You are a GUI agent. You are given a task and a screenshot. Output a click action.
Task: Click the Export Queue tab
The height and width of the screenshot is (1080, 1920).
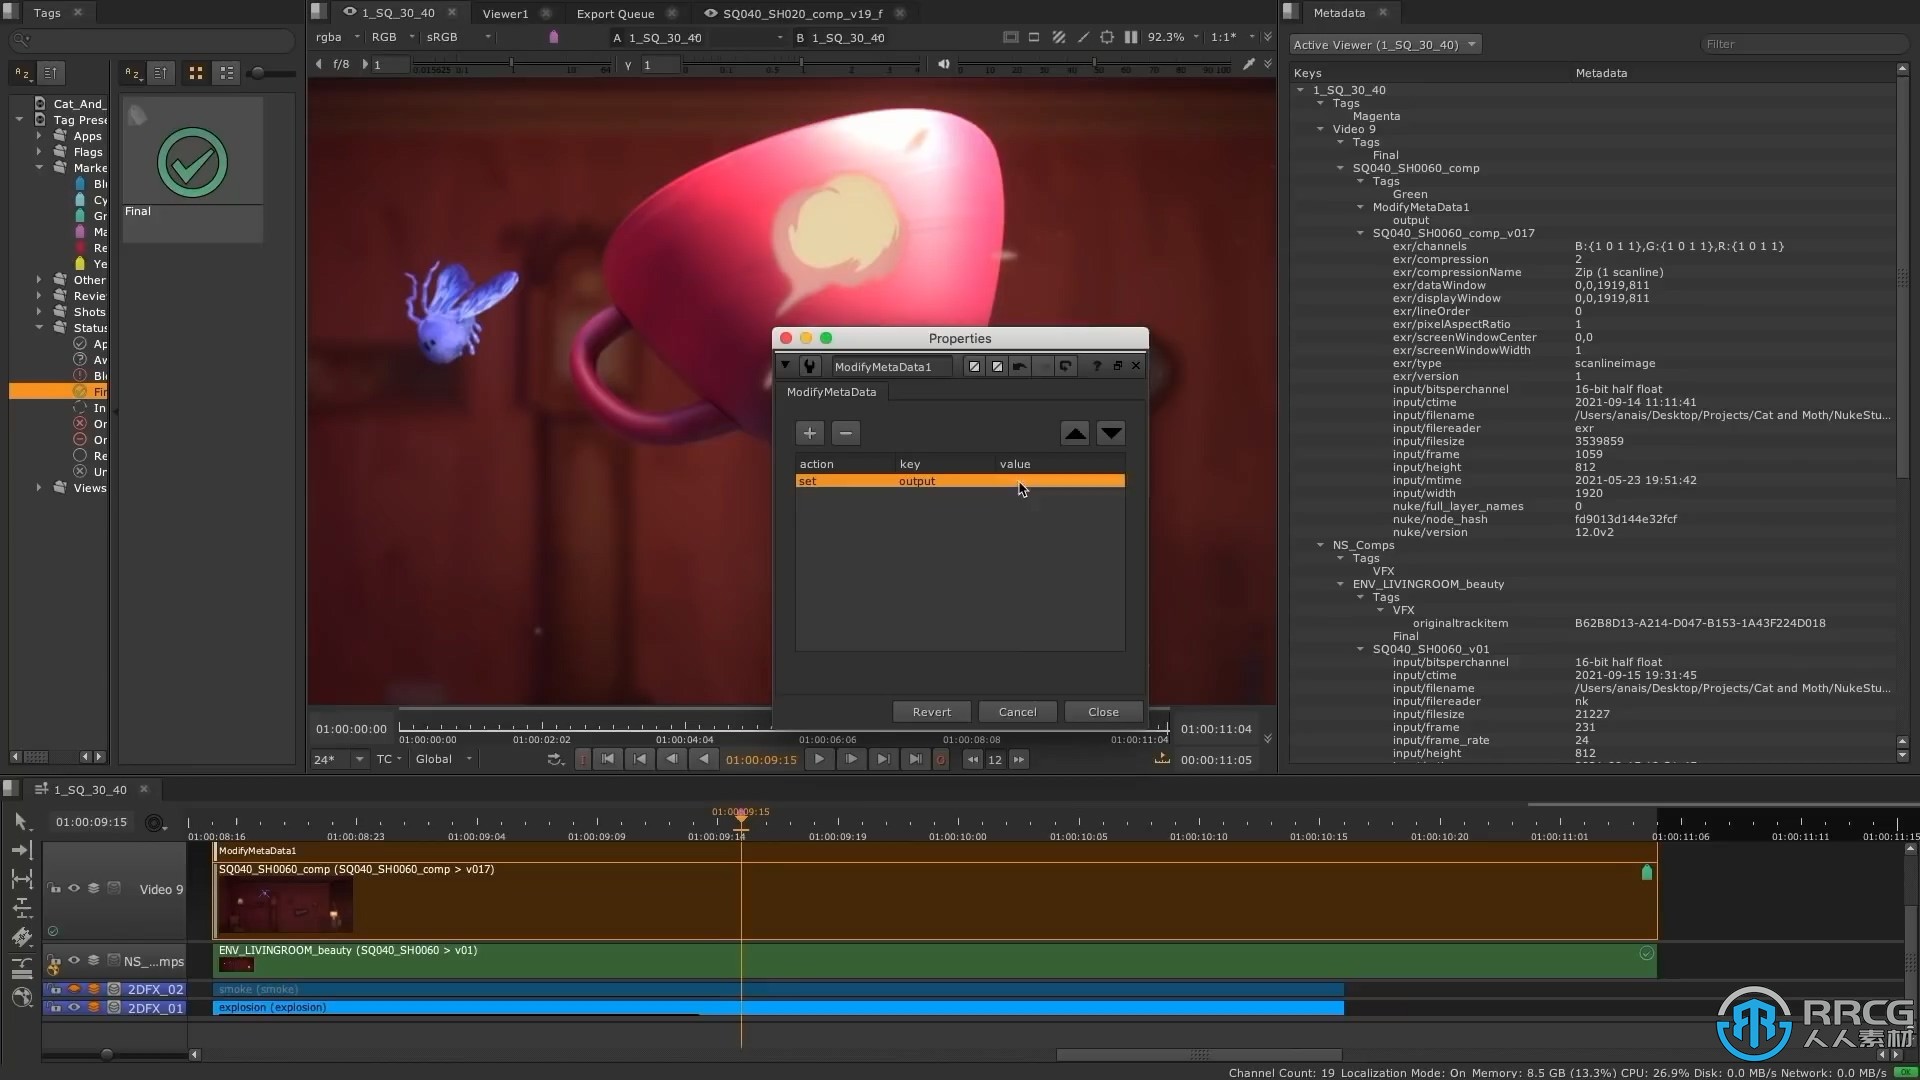click(615, 13)
